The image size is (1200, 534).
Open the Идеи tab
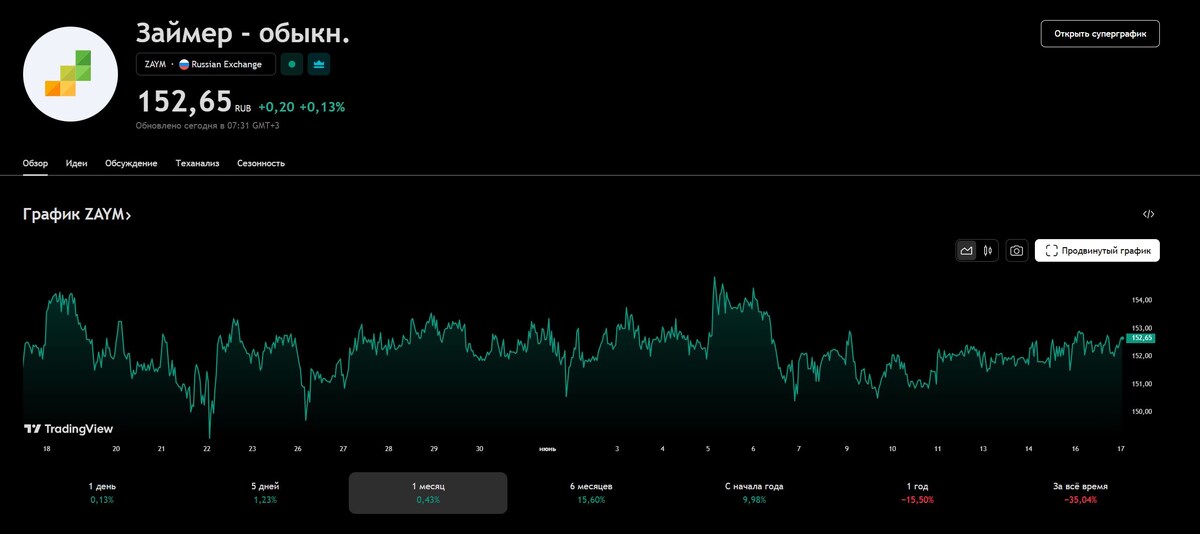pyautogui.click(x=76, y=163)
